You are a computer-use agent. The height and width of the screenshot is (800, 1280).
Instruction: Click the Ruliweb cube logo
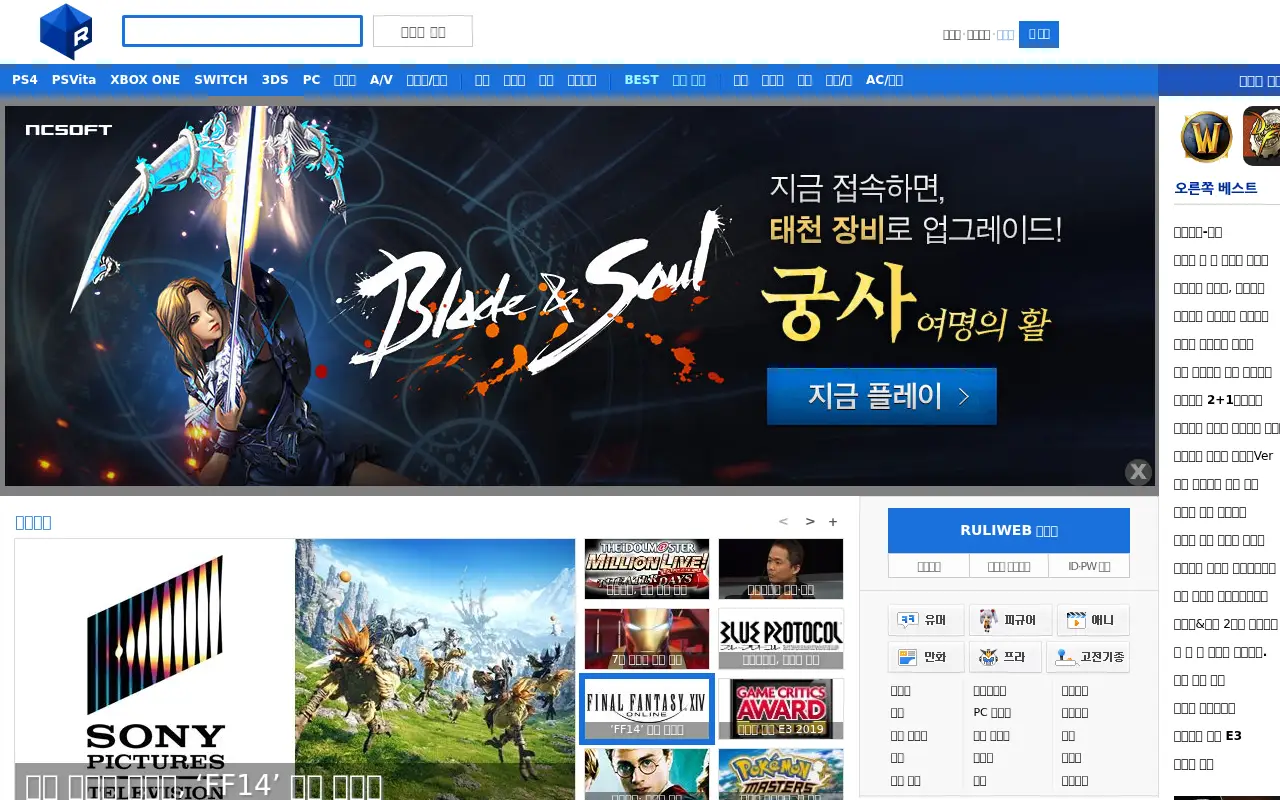66,32
